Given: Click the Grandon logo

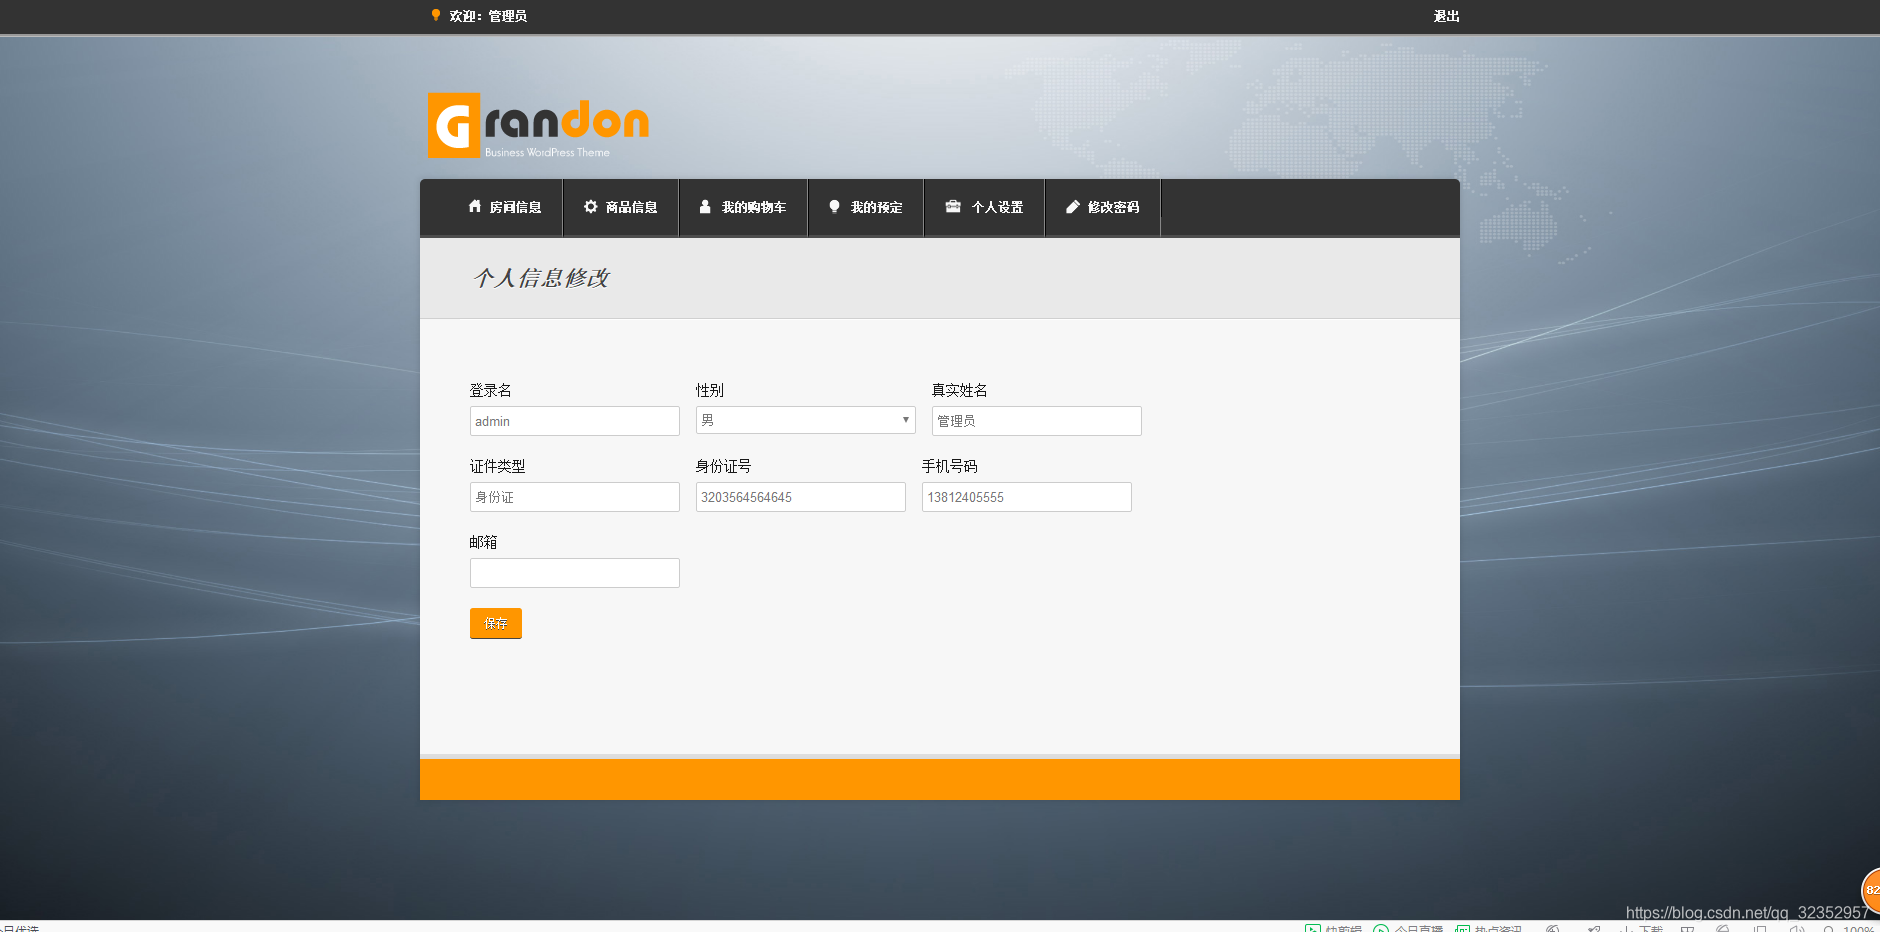Looking at the screenshot, I should point(538,125).
